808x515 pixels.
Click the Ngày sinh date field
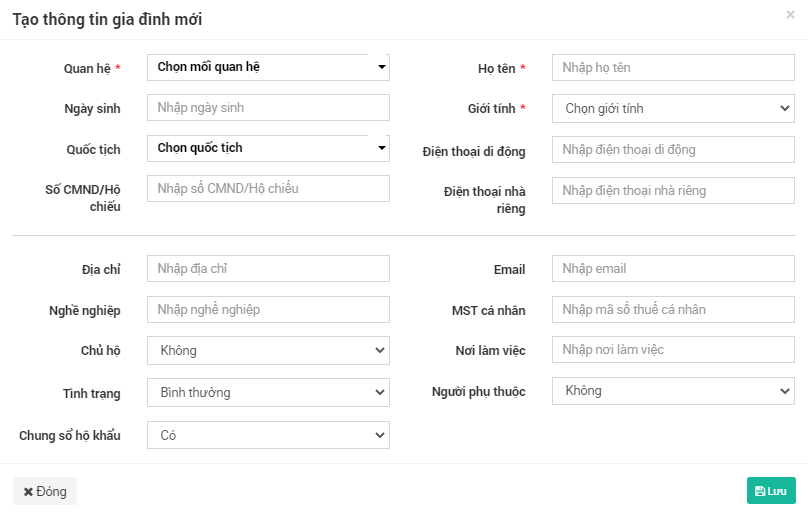pyautogui.click(x=268, y=108)
